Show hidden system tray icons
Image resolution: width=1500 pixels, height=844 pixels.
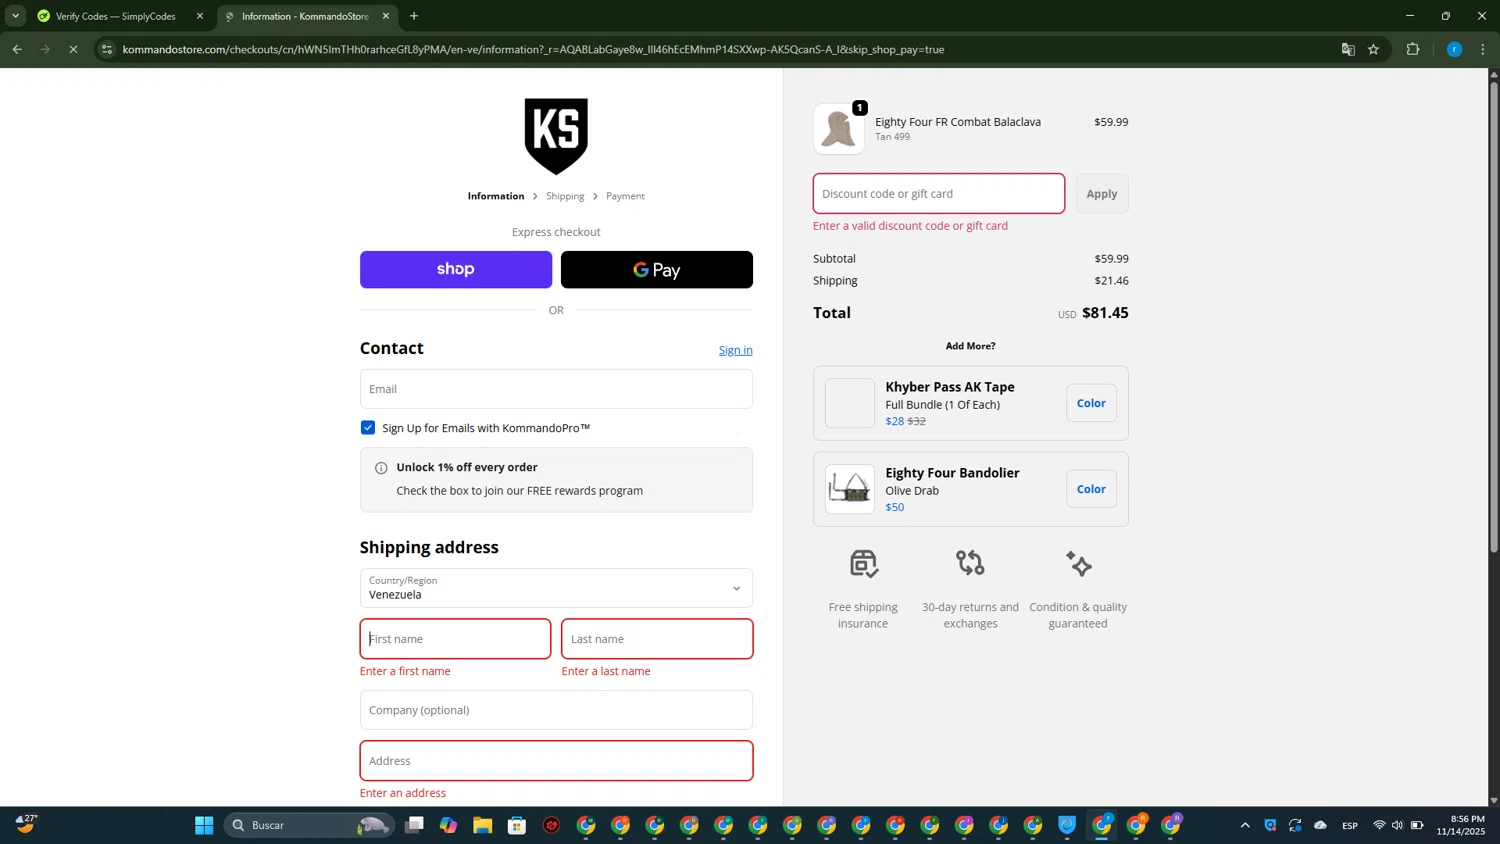(x=1245, y=825)
